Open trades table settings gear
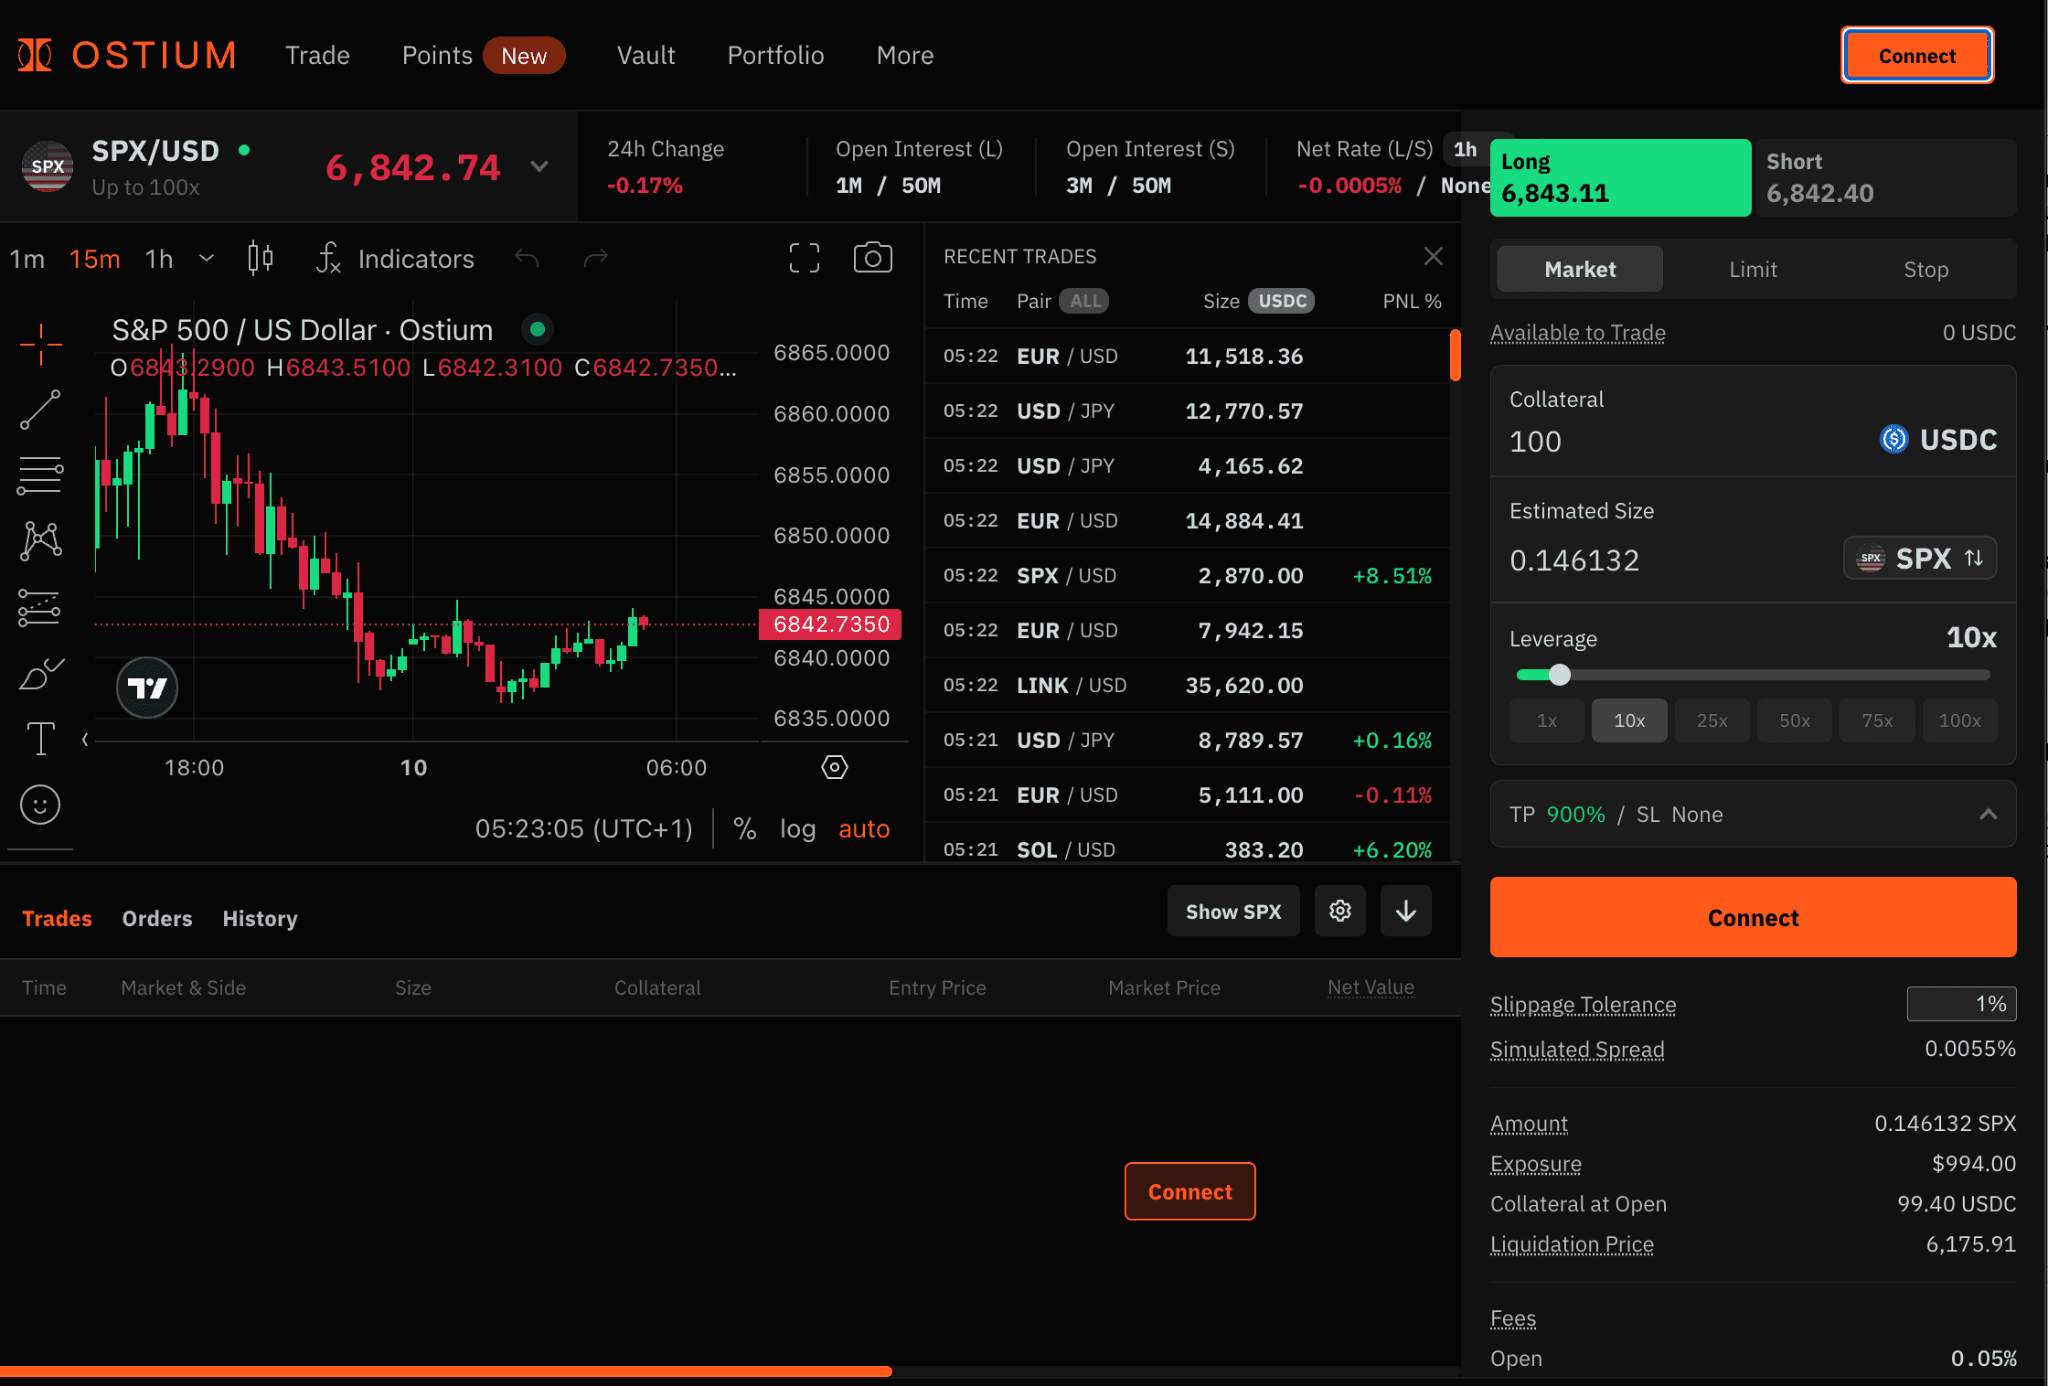This screenshot has height=1386, width=2048. [x=1339, y=911]
